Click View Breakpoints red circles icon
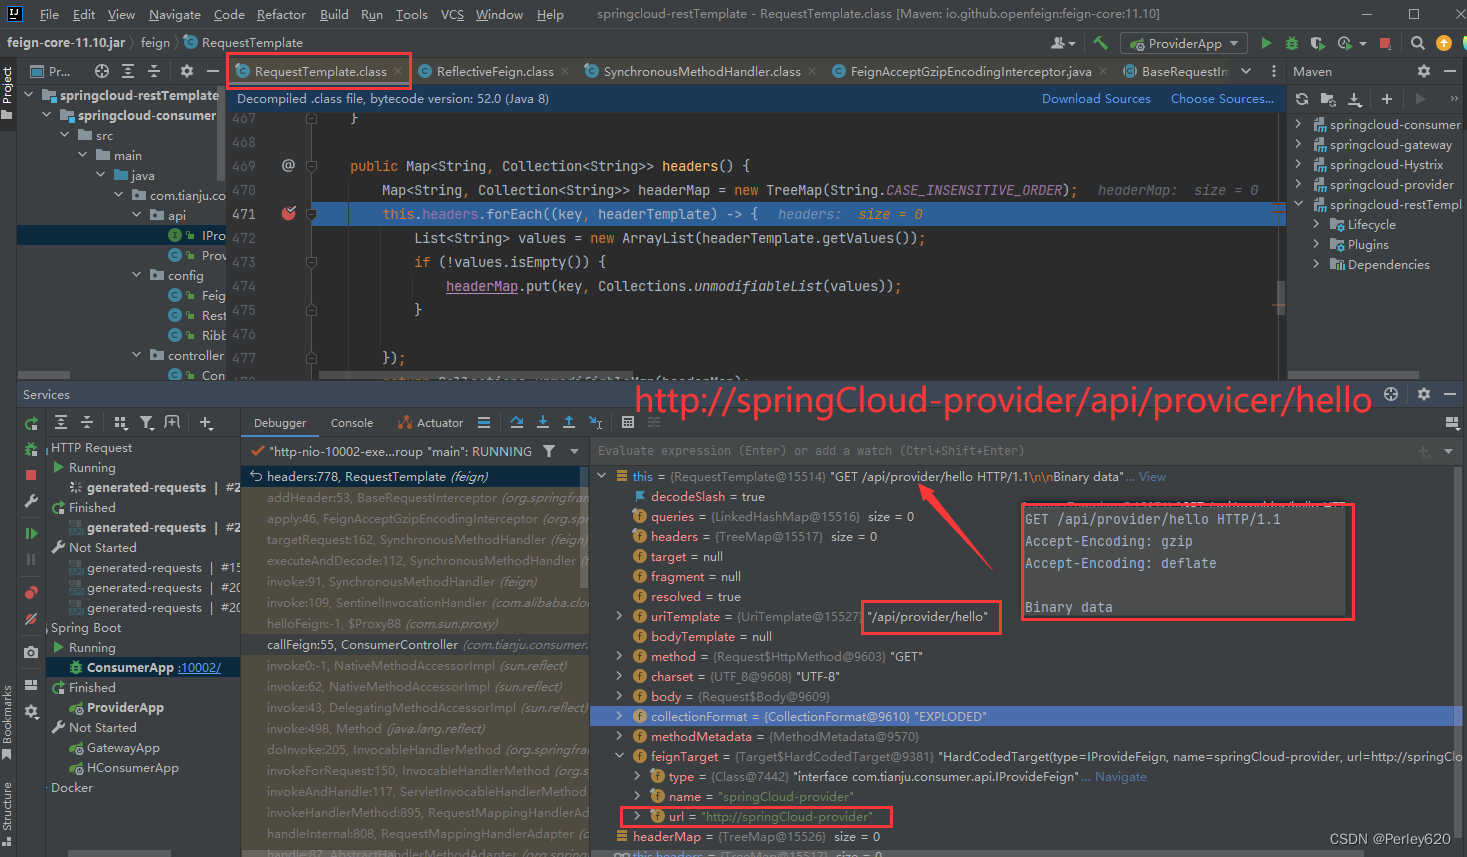 point(31,592)
